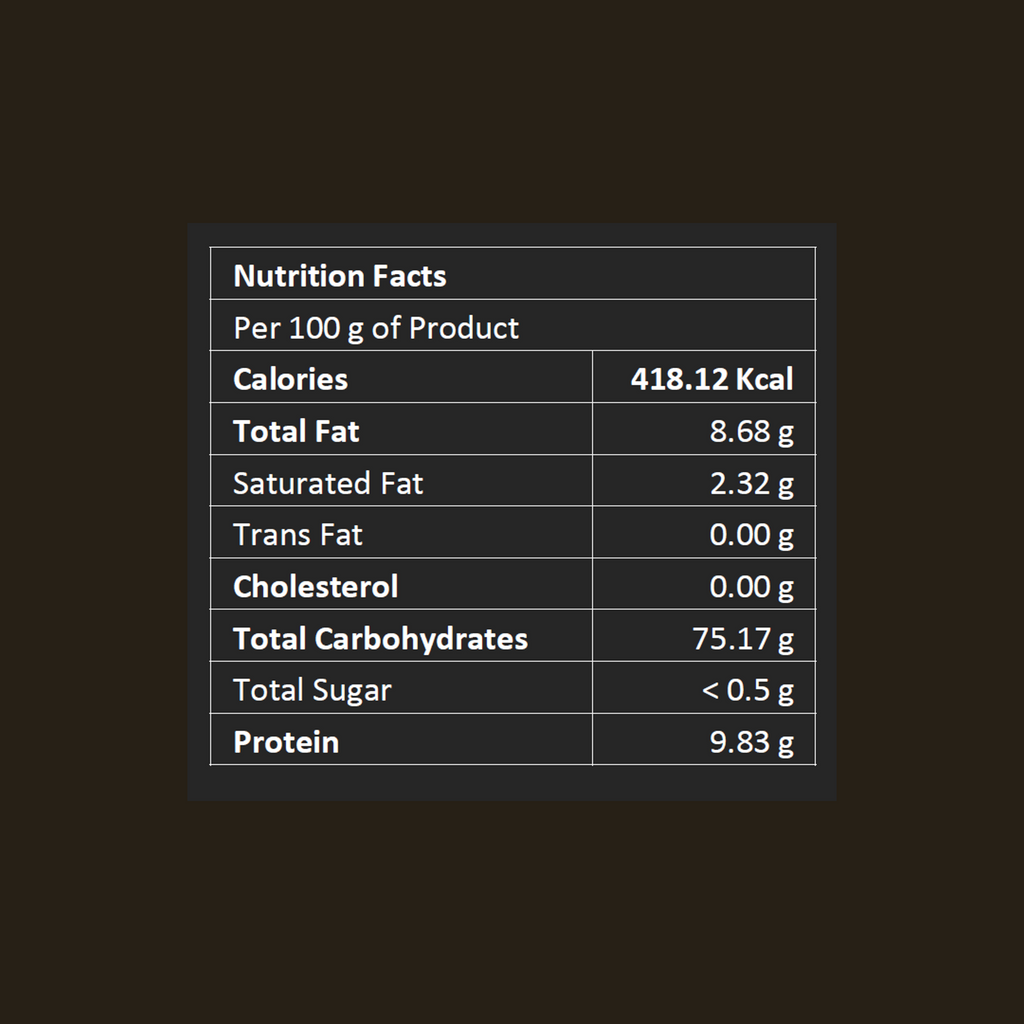Select the Total Carbohydrates label
1024x1024 pixels.
(380, 638)
